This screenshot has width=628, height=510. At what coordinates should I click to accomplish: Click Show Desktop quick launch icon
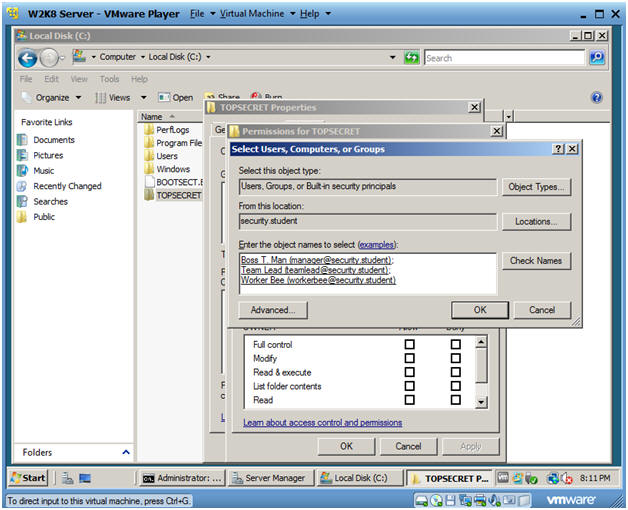(85, 478)
